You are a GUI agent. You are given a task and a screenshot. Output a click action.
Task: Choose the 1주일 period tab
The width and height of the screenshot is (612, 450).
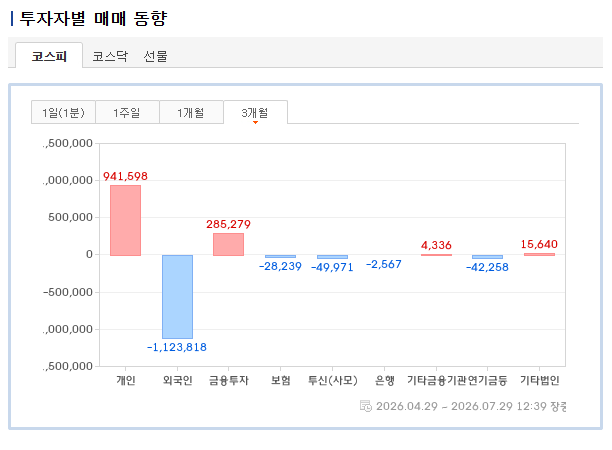click(127, 113)
